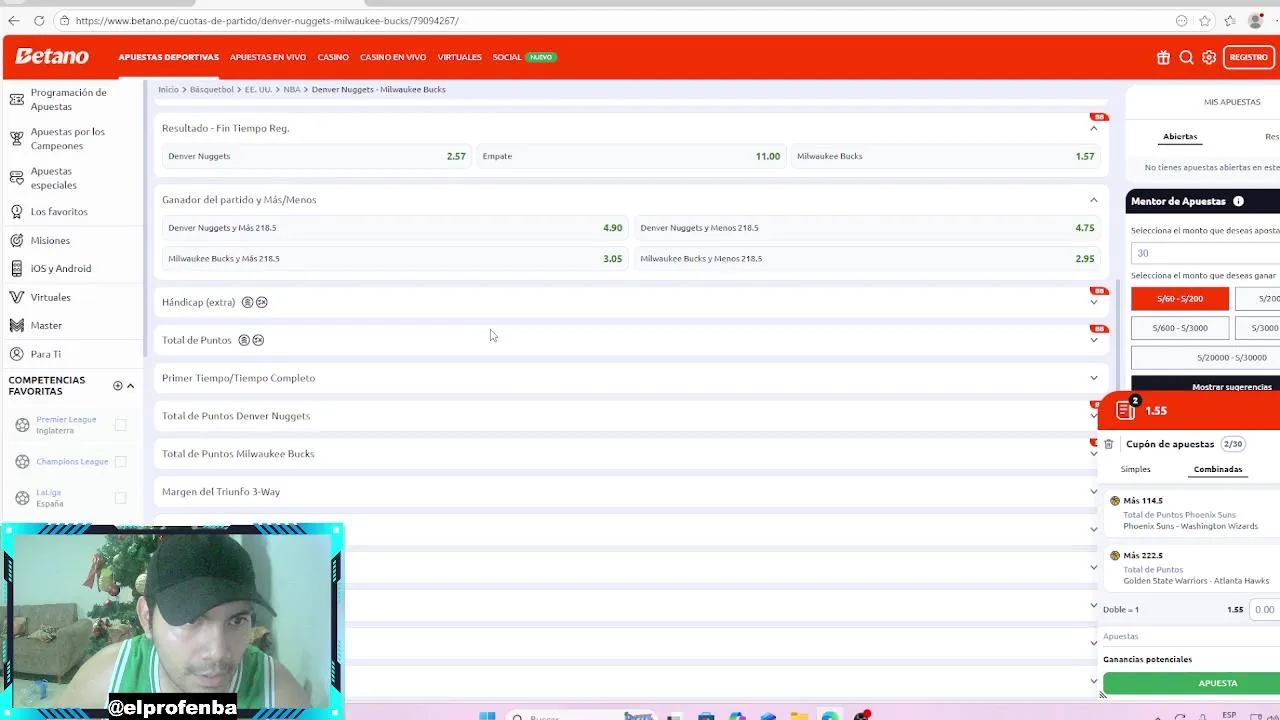Reload the page in the browser
1280x720 pixels.
pyautogui.click(x=39, y=20)
